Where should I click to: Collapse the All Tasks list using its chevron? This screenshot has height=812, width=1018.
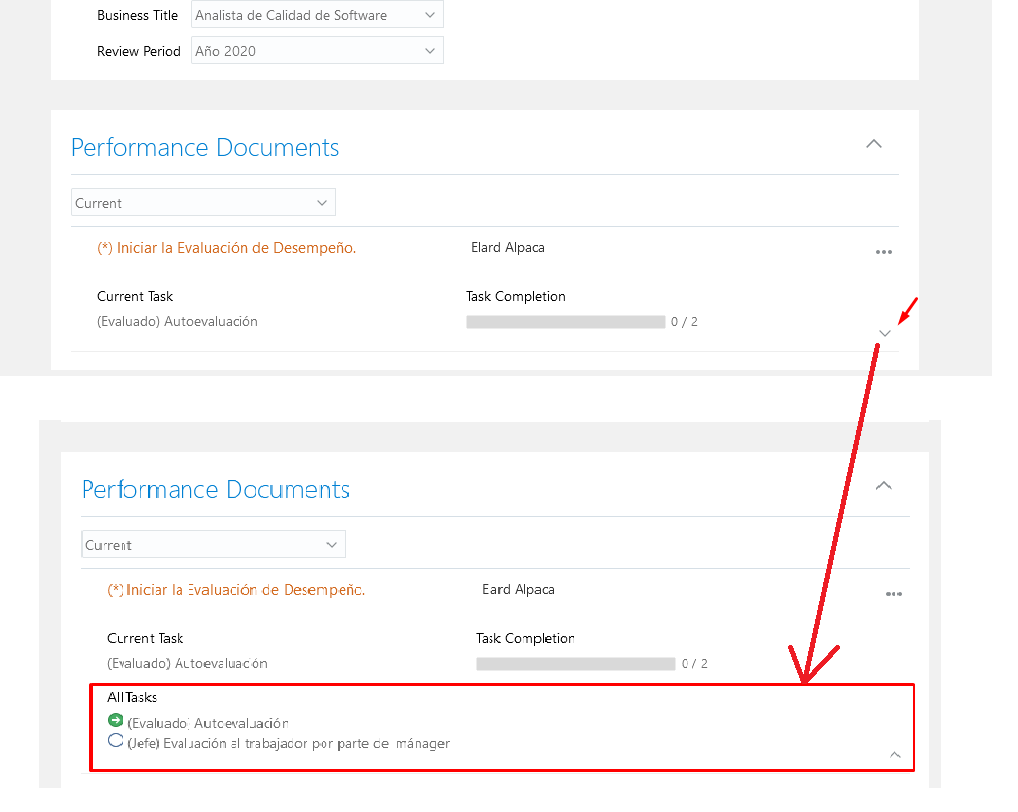point(895,755)
